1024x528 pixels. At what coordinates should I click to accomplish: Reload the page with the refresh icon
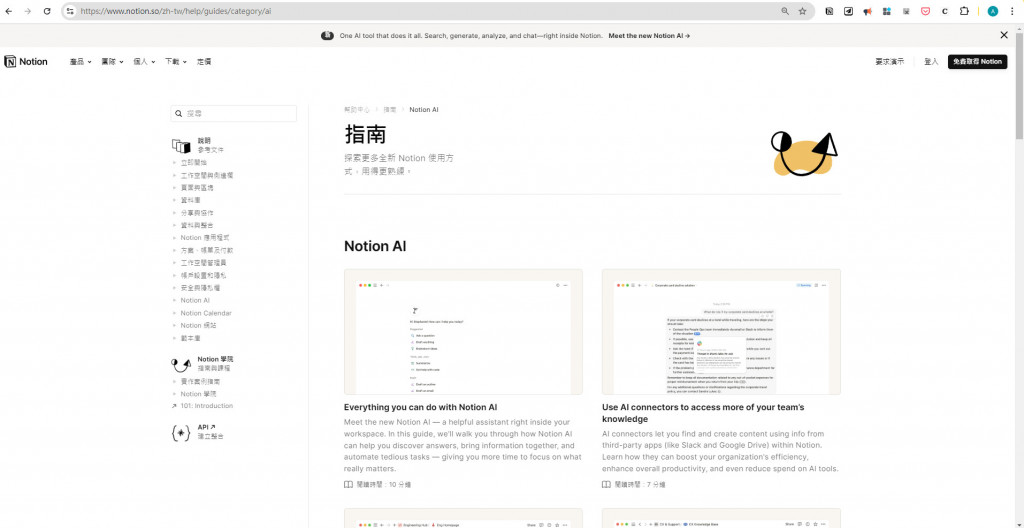click(47, 11)
